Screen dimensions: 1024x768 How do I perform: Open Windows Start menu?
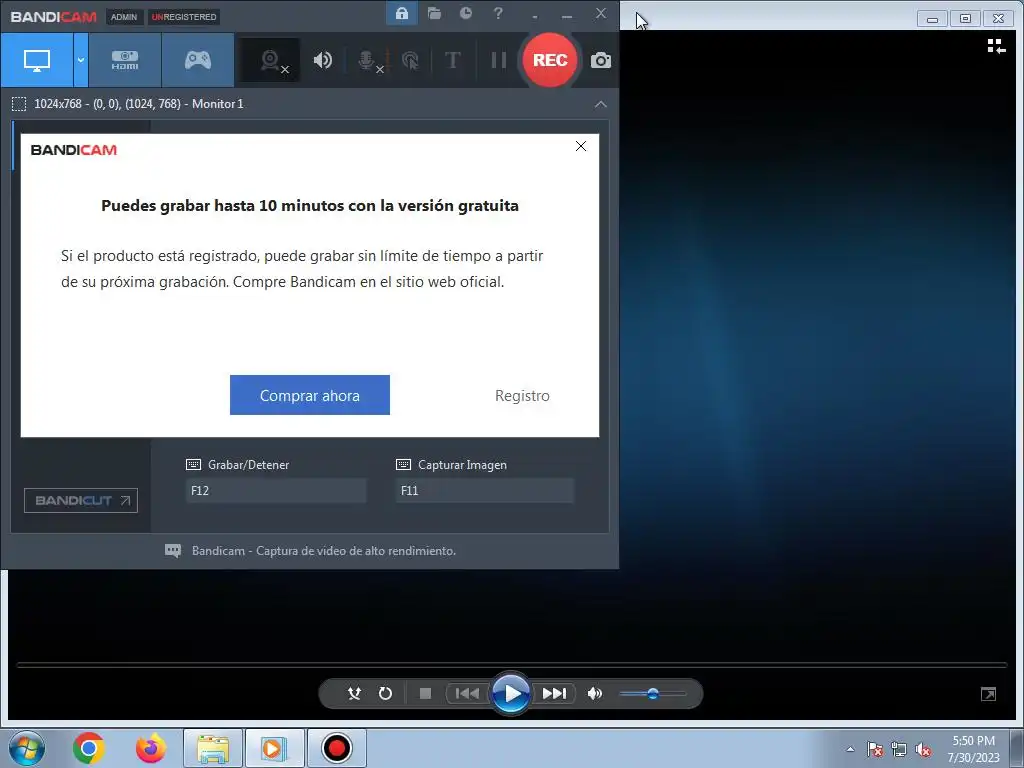click(x=27, y=748)
